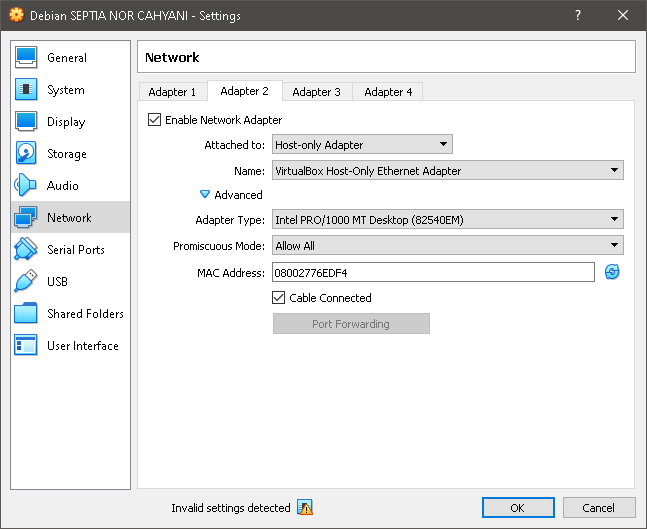Image resolution: width=647 pixels, height=529 pixels.
Task: Open the Attached to dropdown
Action: click(x=362, y=144)
